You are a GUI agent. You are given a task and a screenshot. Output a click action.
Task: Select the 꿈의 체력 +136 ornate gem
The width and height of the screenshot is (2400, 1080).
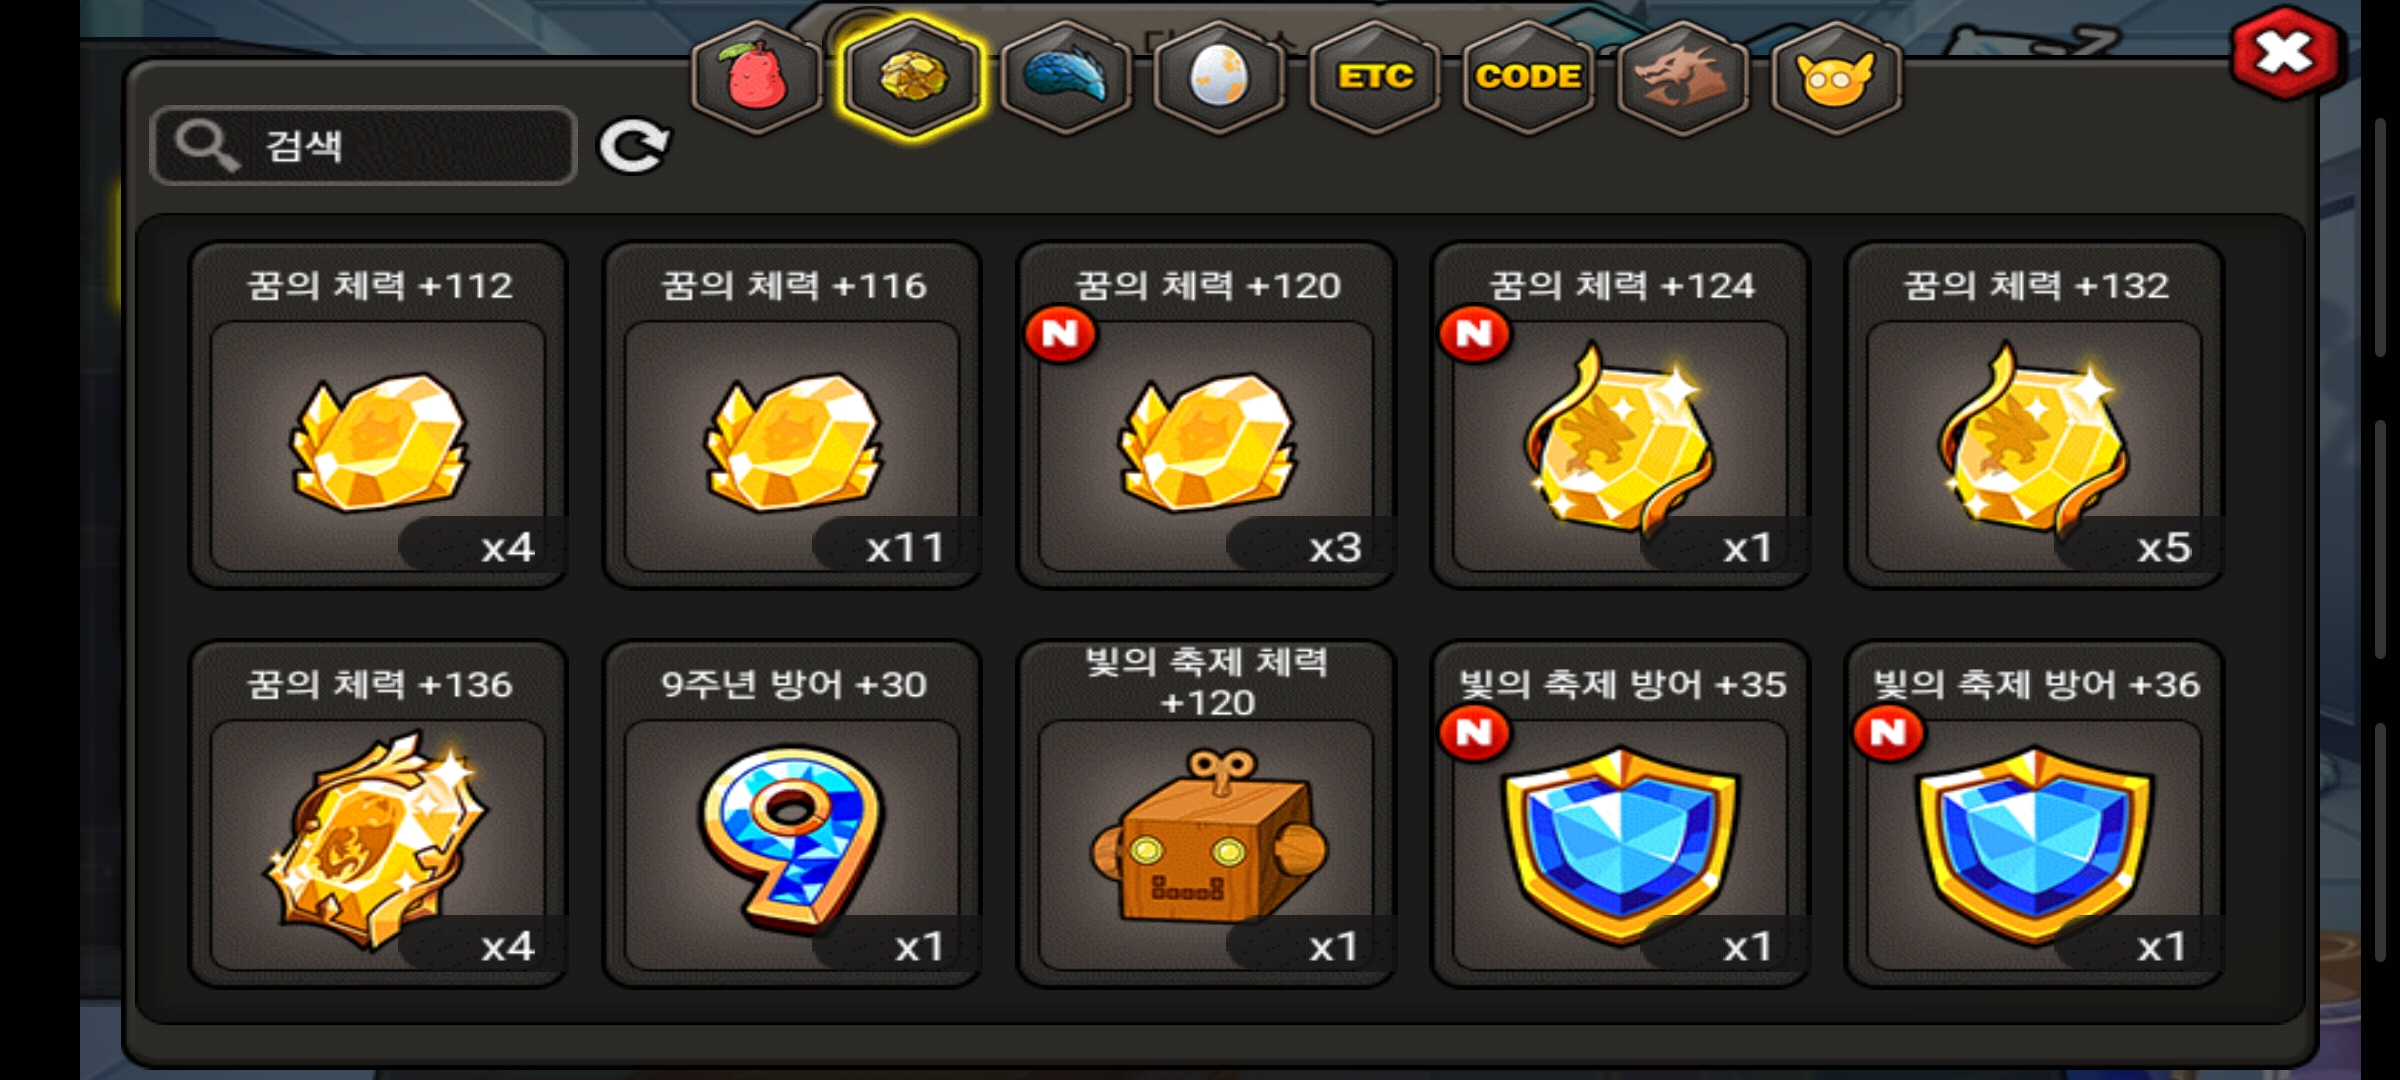click(x=378, y=814)
